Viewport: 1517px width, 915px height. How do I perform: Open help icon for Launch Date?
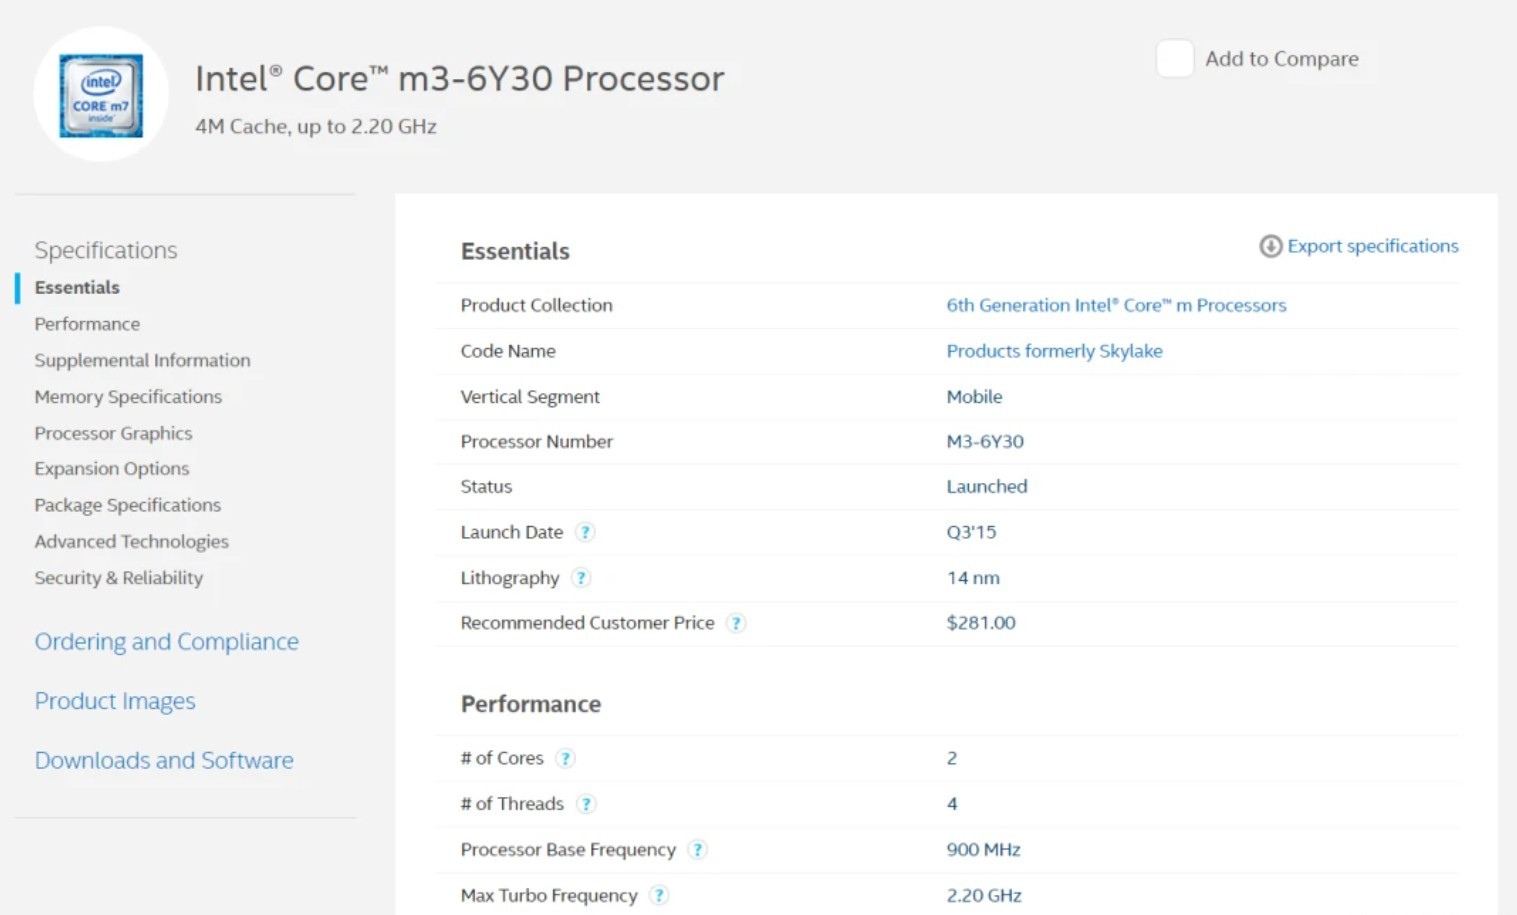pos(585,532)
